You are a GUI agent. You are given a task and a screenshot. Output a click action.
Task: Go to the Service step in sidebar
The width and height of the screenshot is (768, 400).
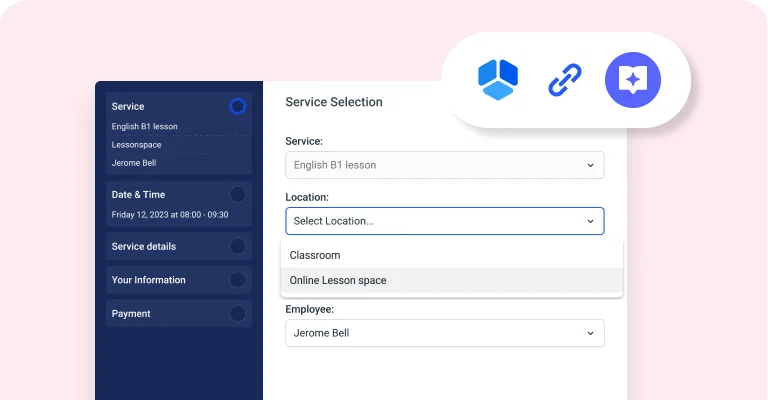(x=179, y=133)
